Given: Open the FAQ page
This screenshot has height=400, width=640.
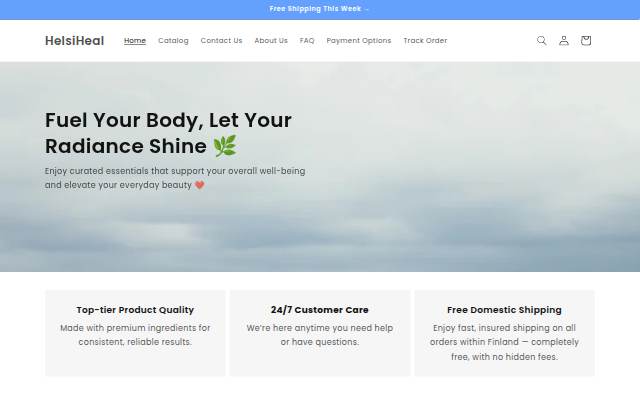Looking at the screenshot, I should (x=307, y=40).
